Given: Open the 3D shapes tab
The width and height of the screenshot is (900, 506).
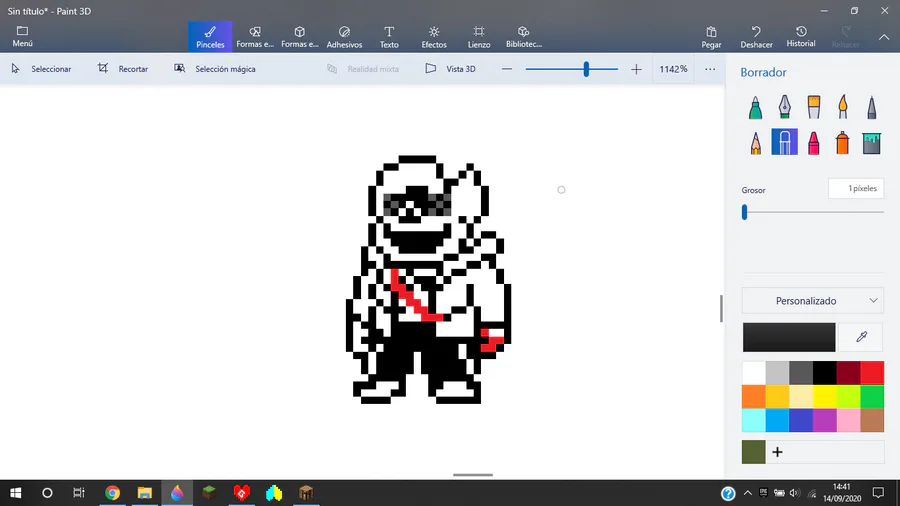Looking at the screenshot, I should click(x=300, y=37).
